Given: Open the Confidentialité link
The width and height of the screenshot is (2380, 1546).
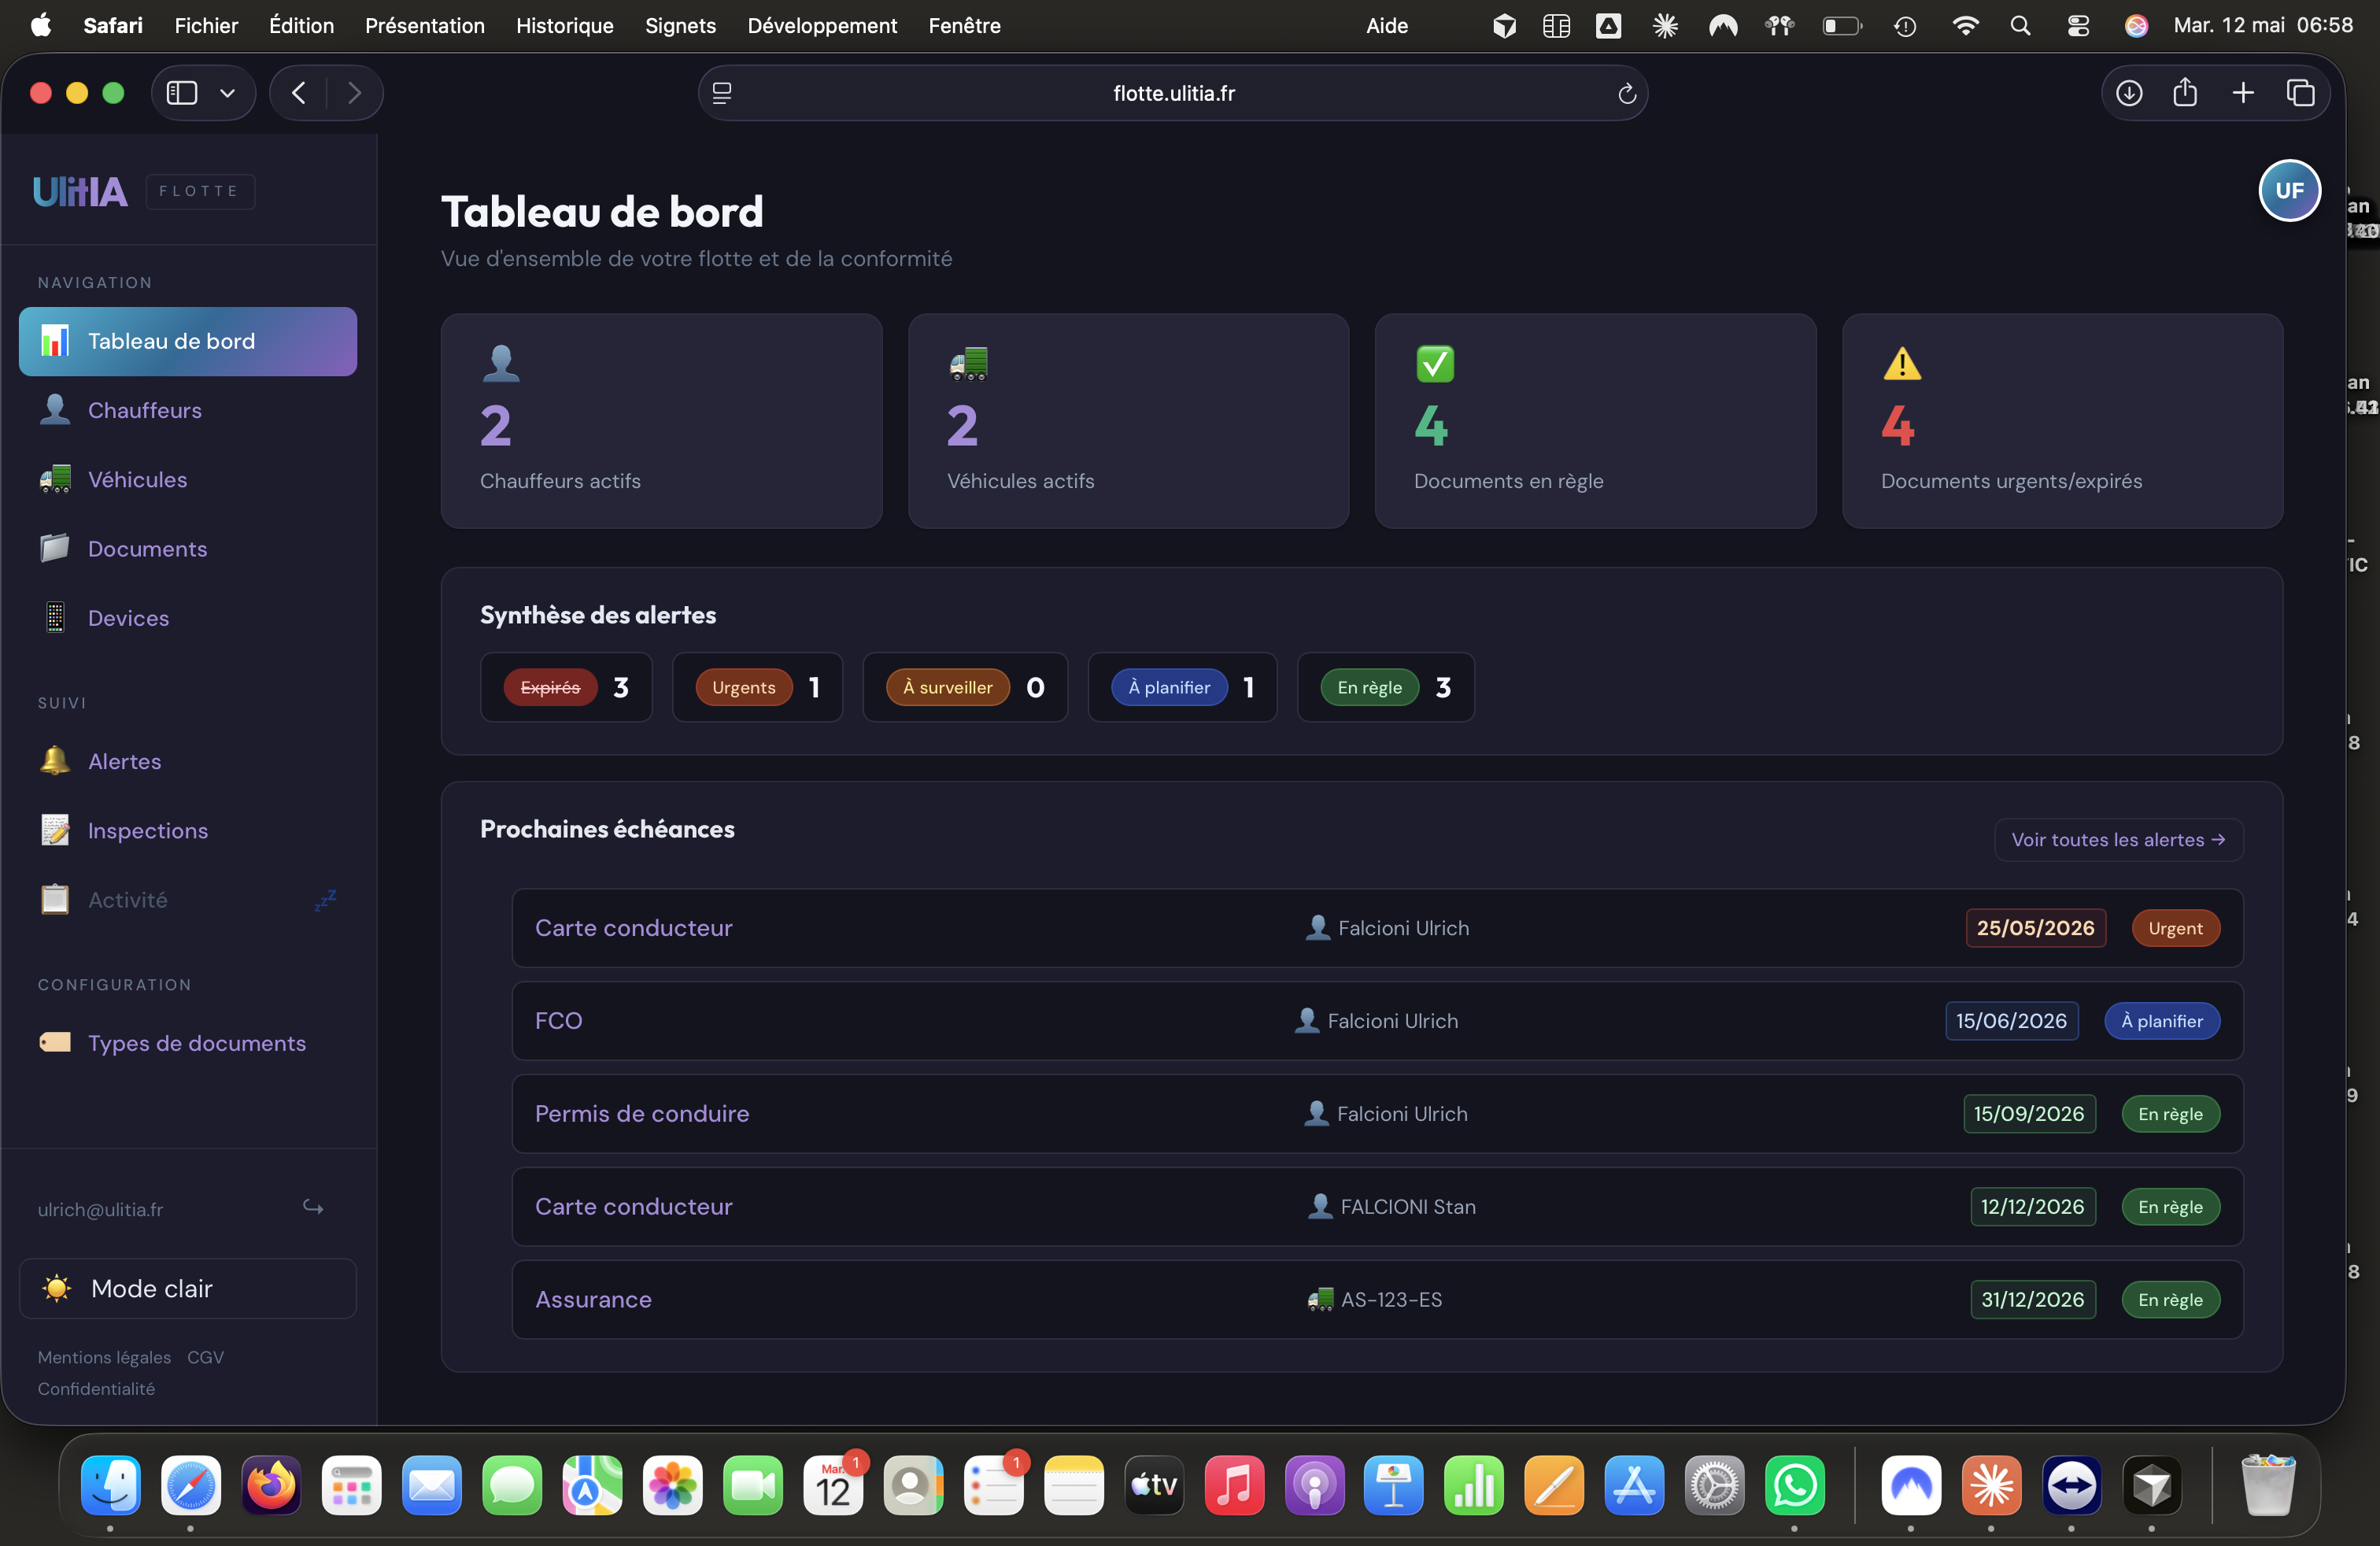Looking at the screenshot, I should click(96, 1388).
